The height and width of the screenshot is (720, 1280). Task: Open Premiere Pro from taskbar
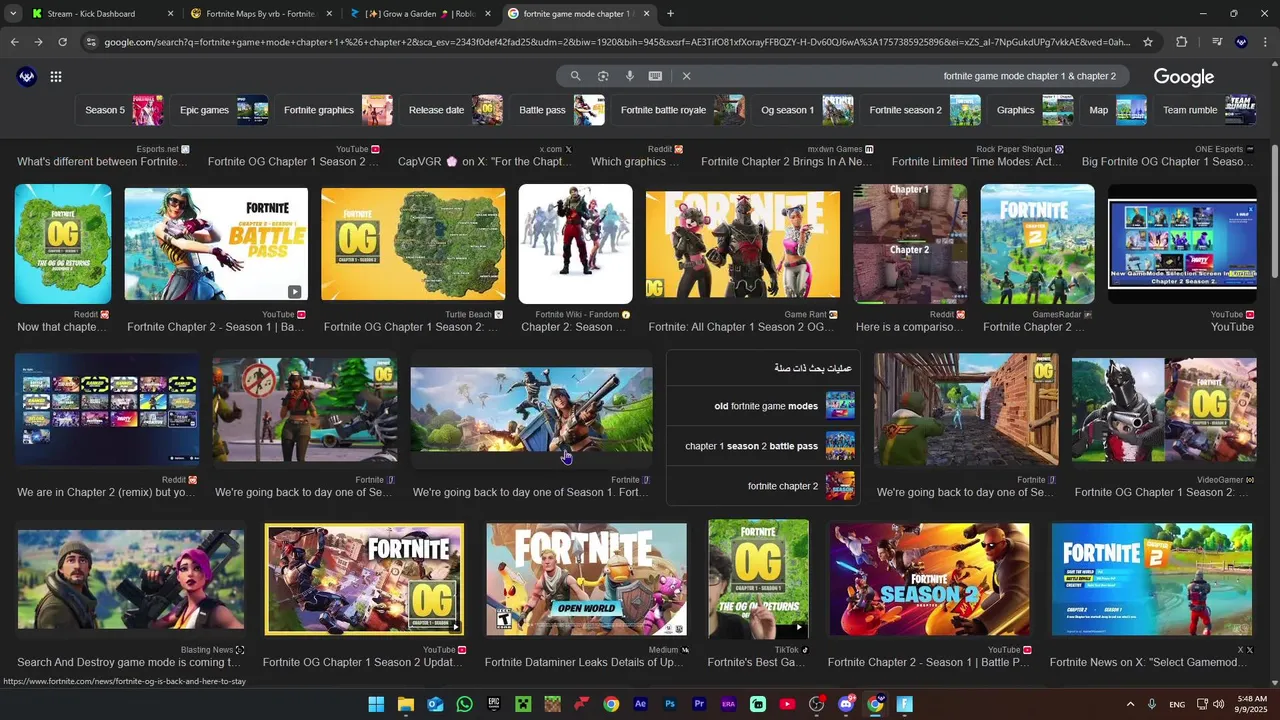point(699,704)
